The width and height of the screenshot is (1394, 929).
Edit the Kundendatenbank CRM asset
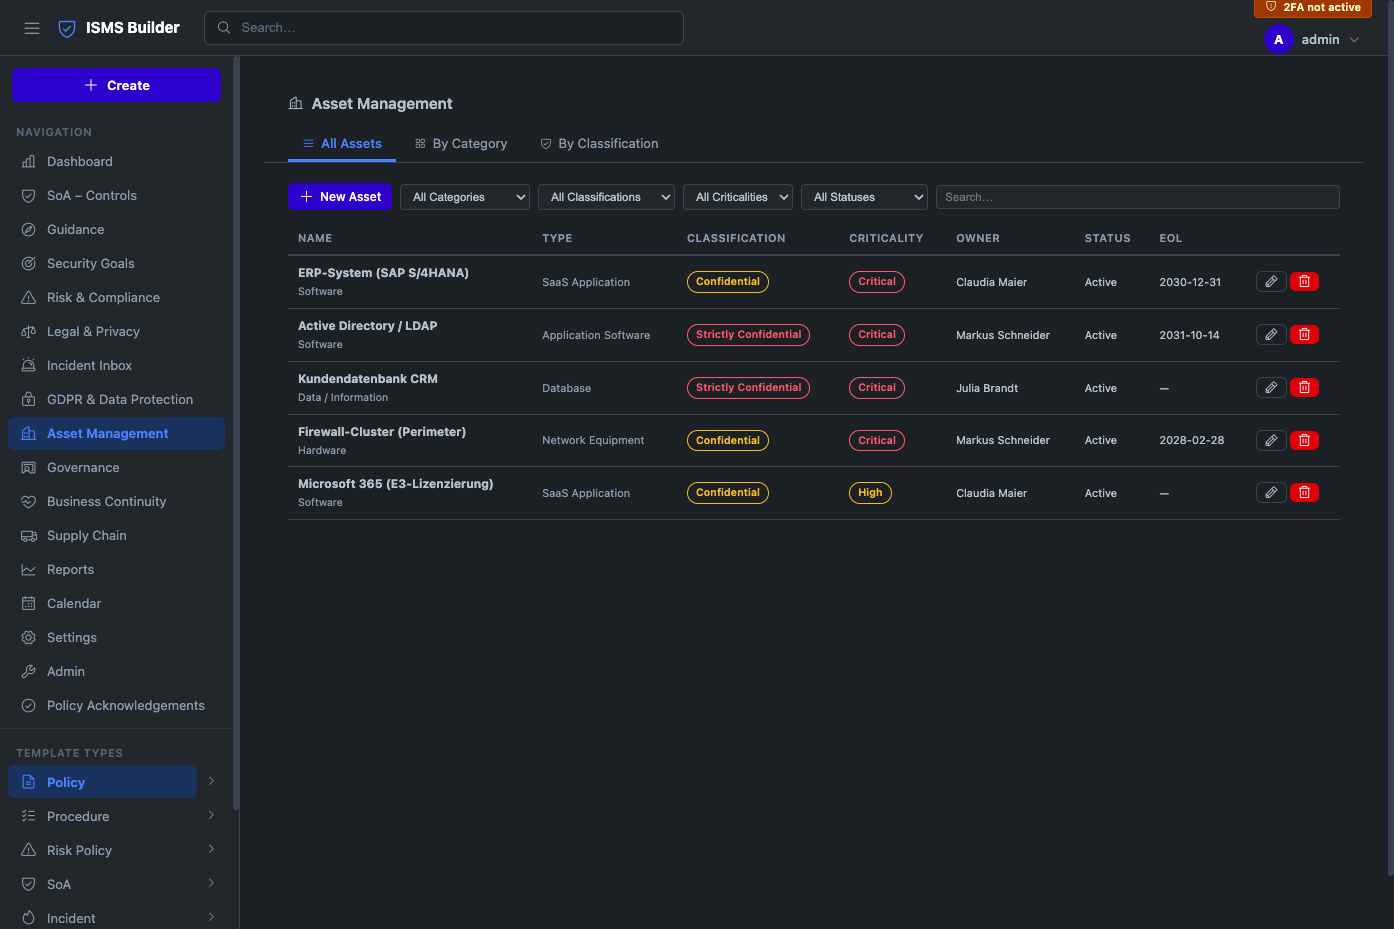pyautogui.click(x=1271, y=388)
